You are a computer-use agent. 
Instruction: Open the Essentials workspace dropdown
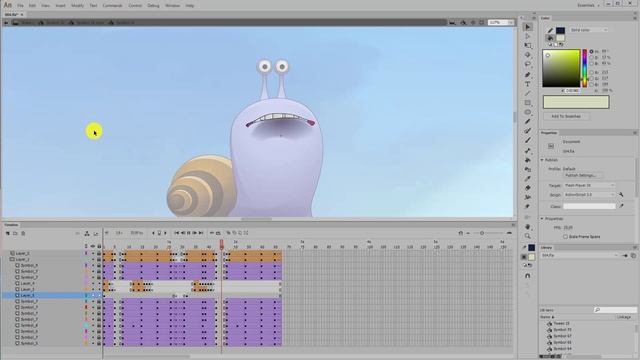point(589,5)
